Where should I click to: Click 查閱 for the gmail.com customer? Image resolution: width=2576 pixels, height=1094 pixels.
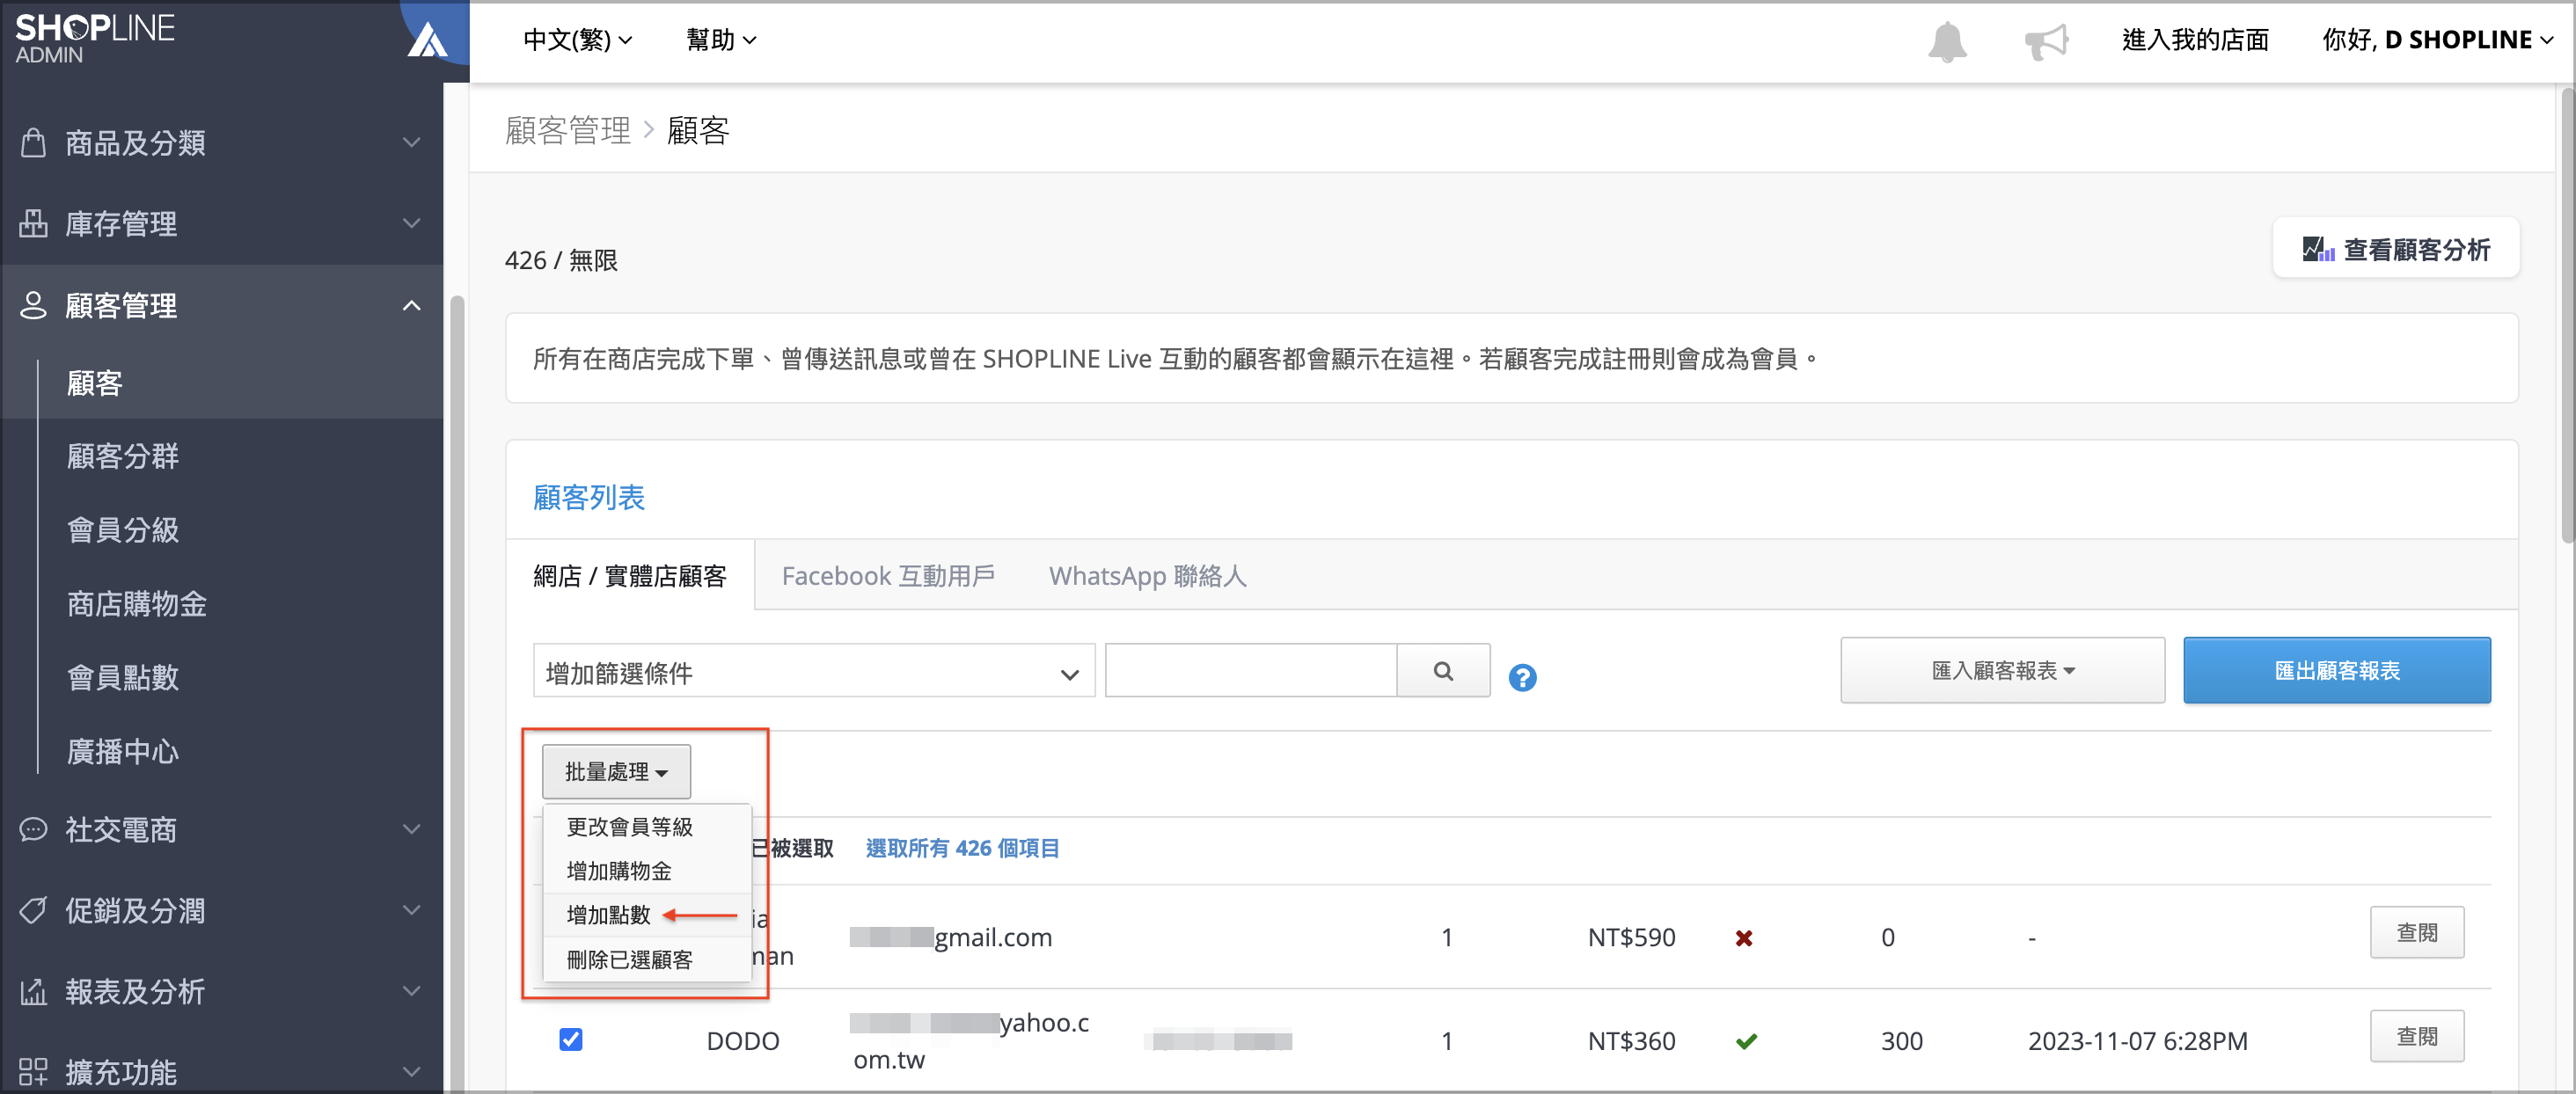click(x=2417, y=932)
